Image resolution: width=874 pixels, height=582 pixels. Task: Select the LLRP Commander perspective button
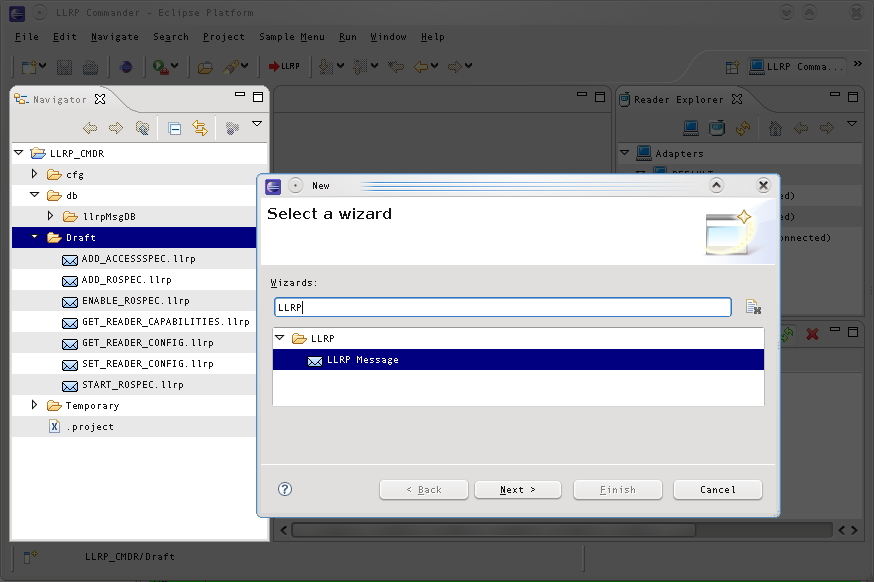coord(797,67)
